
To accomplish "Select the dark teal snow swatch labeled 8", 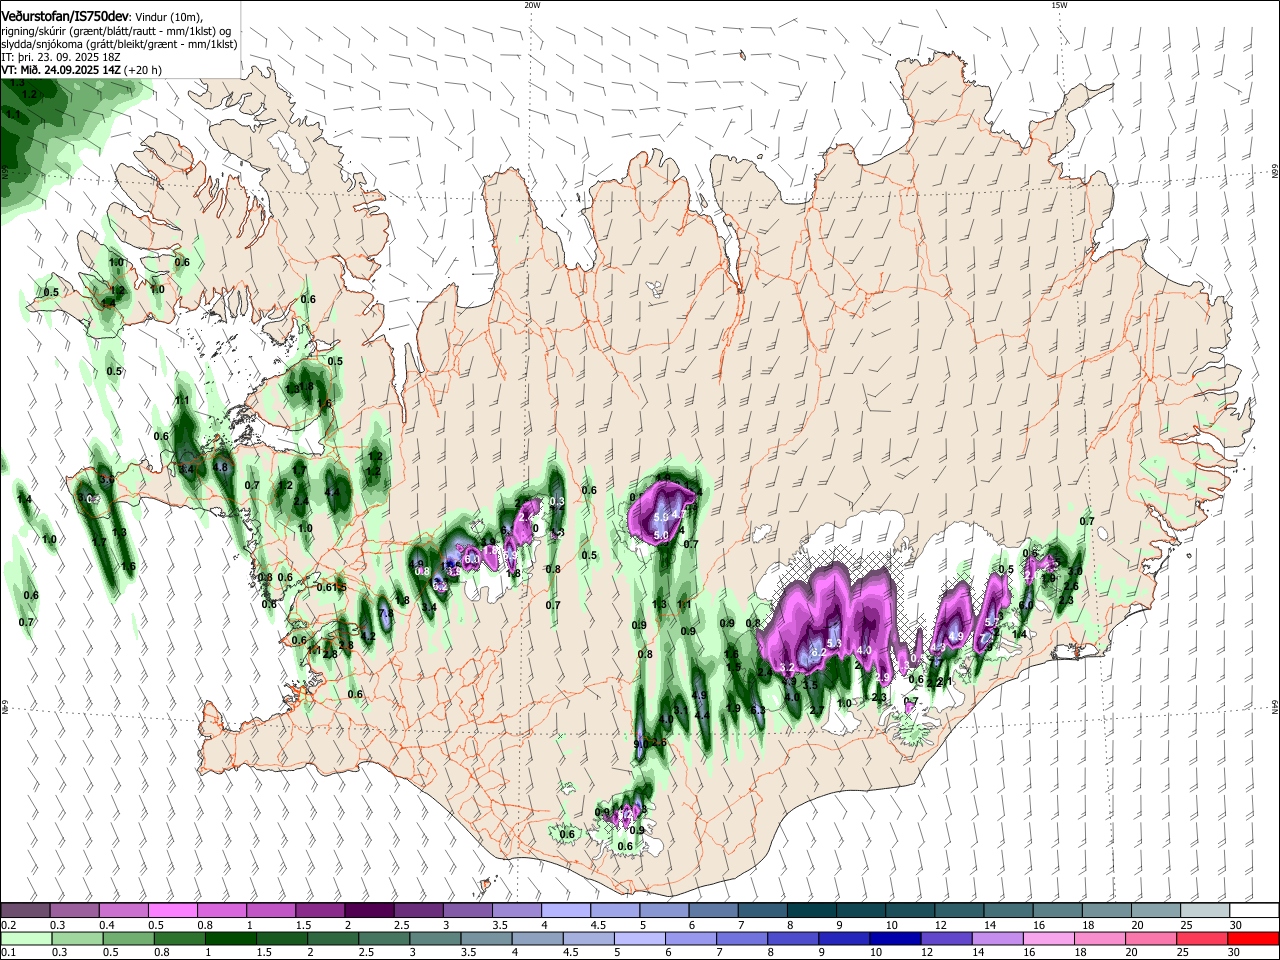I will [811, 911].
